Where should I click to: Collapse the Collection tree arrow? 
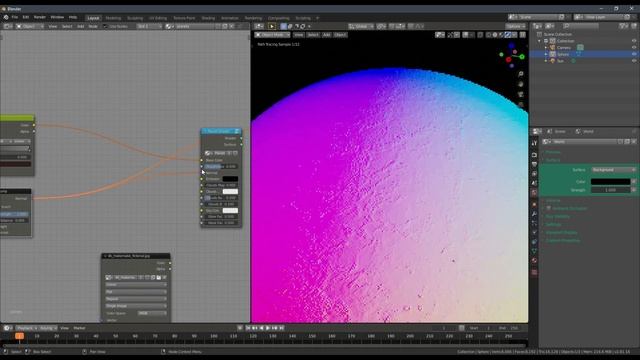pyautogui.click(x=540, y=41)
